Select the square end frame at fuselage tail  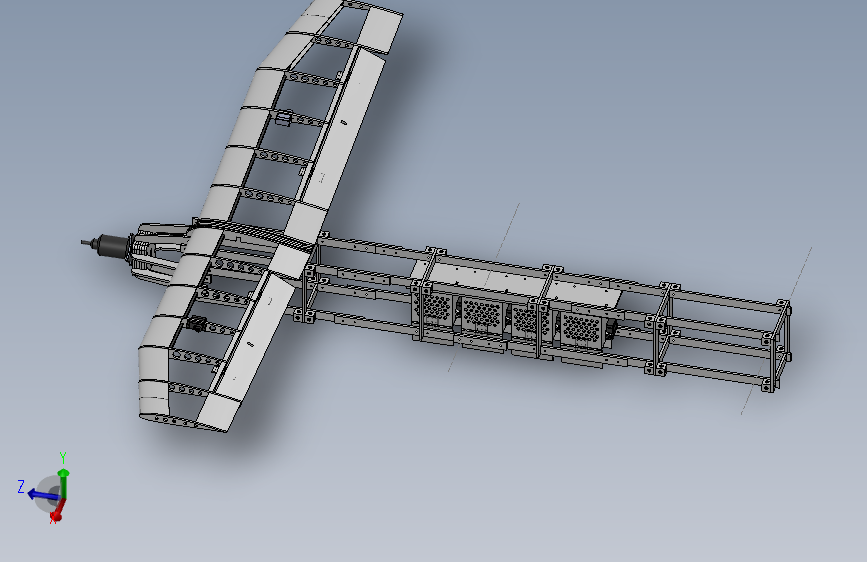tap(777, 346)
